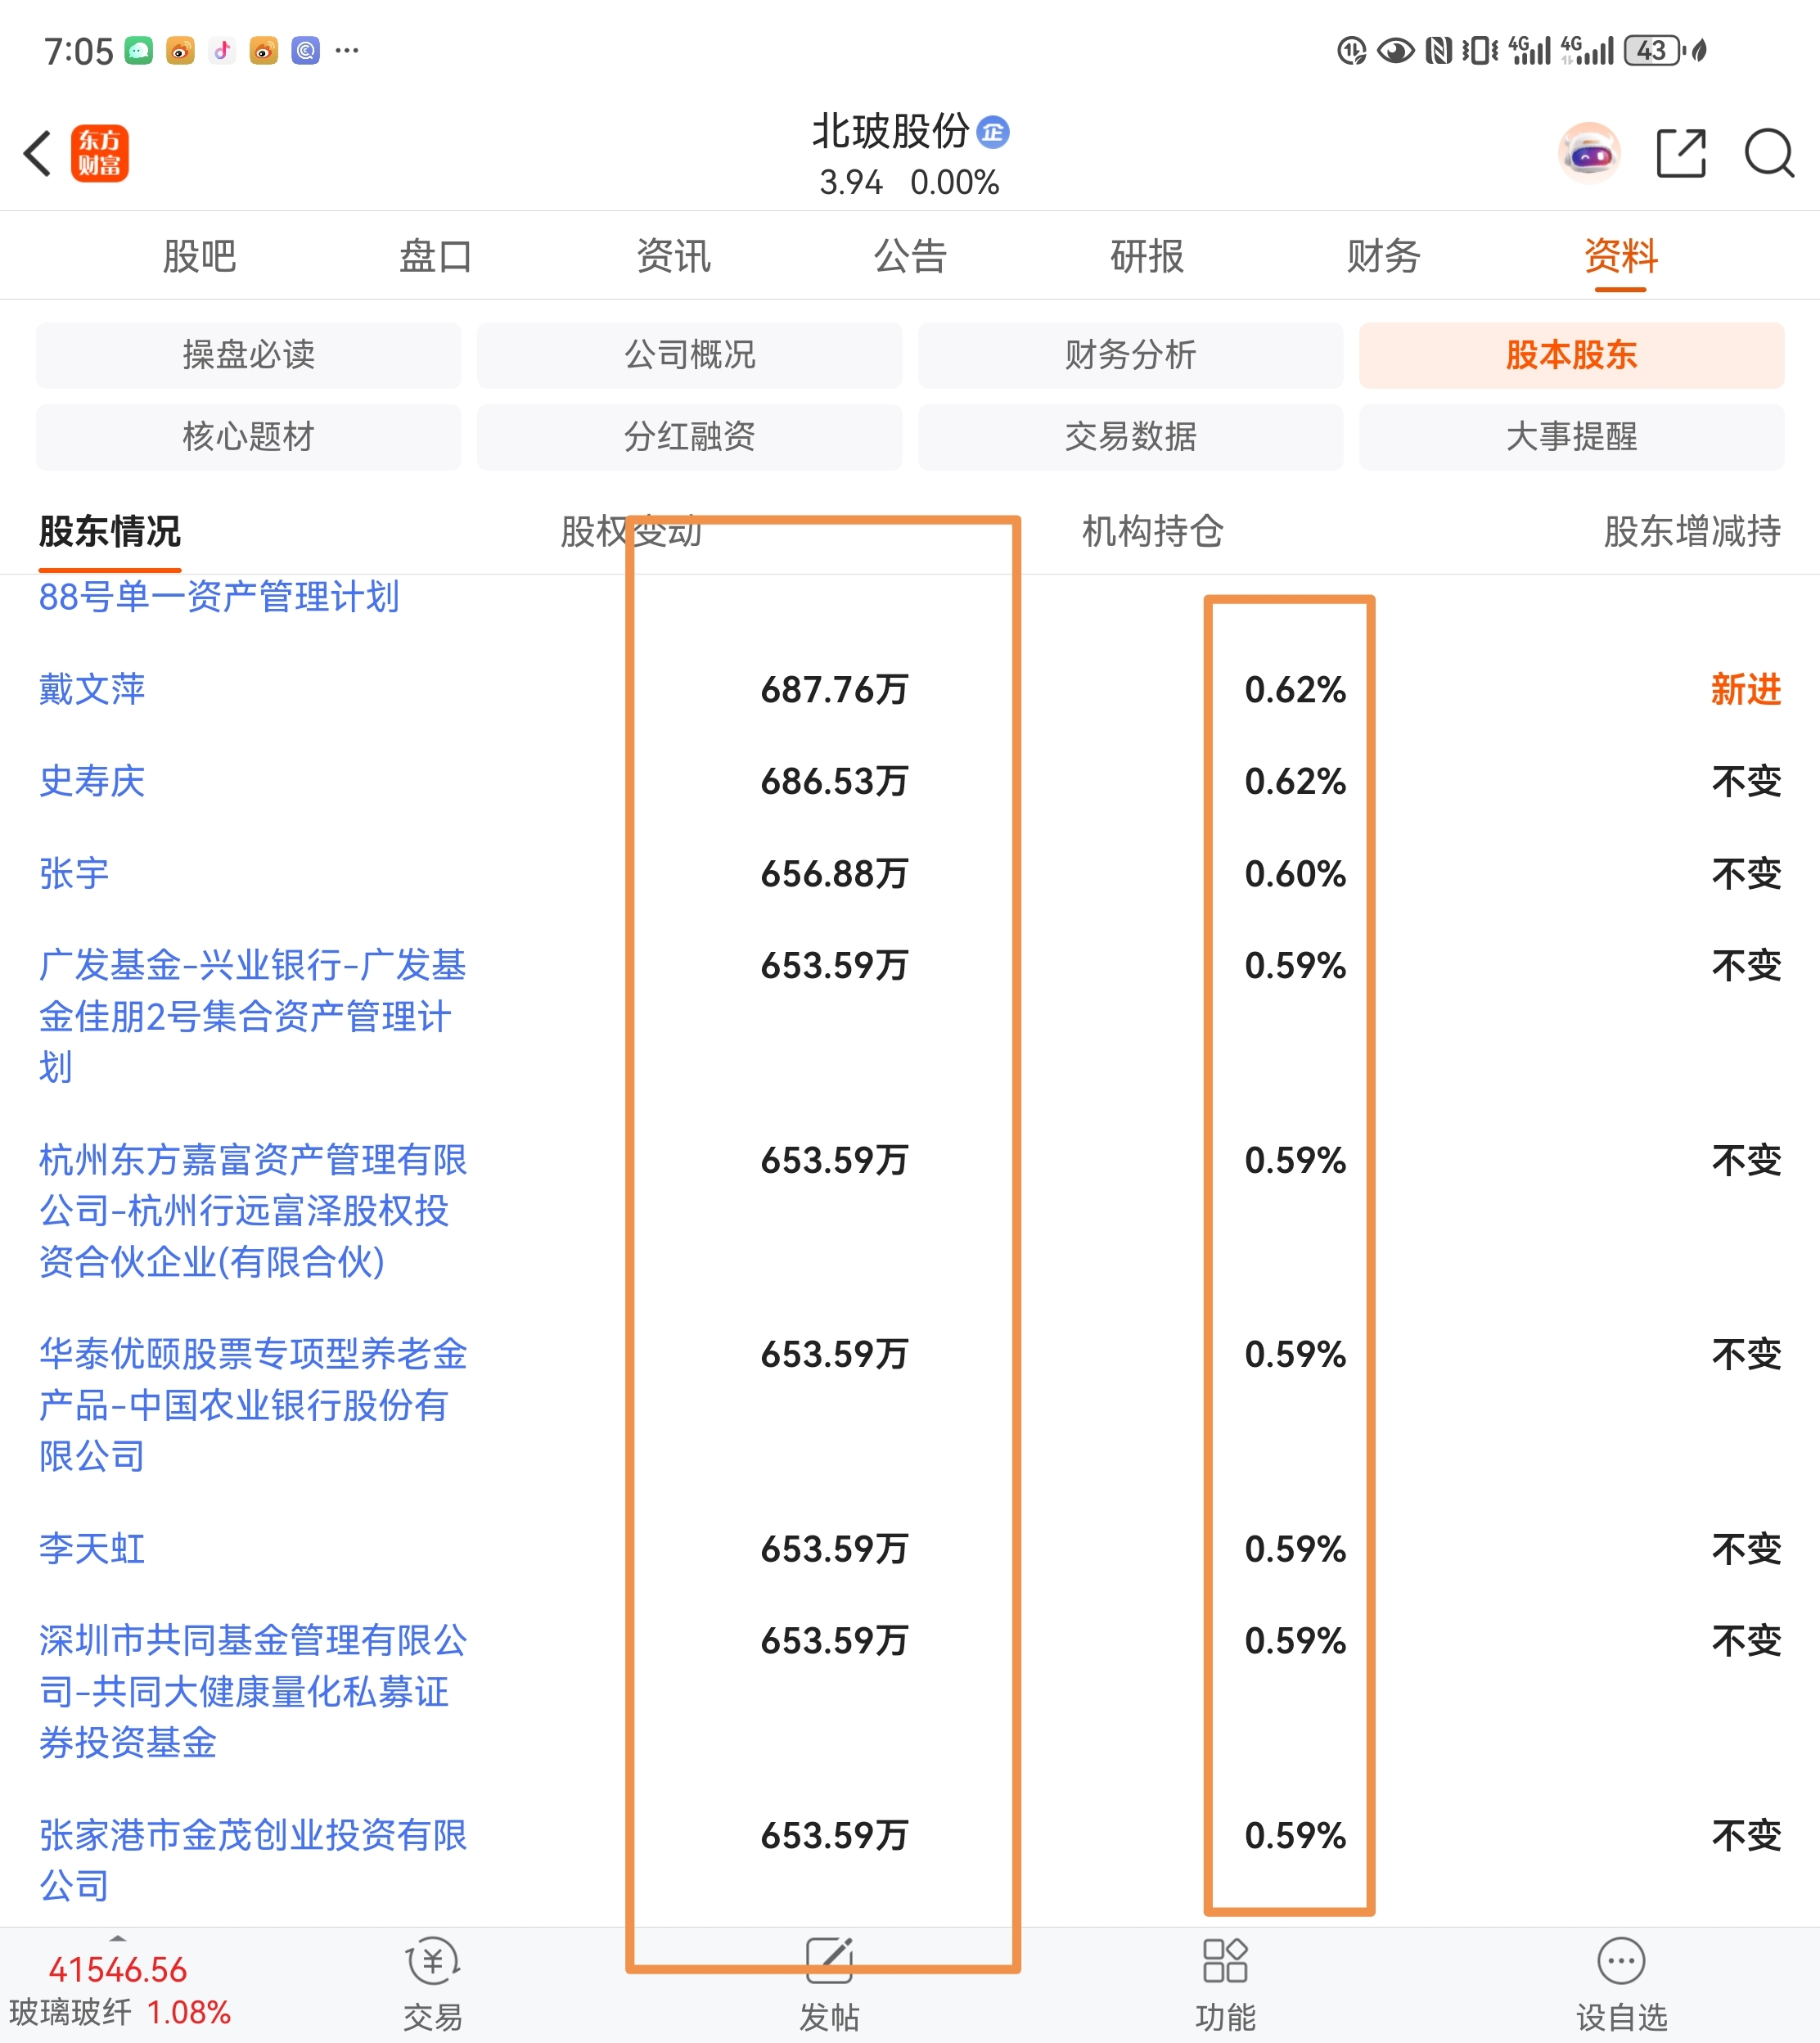The image size is (1820, 2043).
Task: Switch to the 研报 tab
Action: click(1147, 256)
